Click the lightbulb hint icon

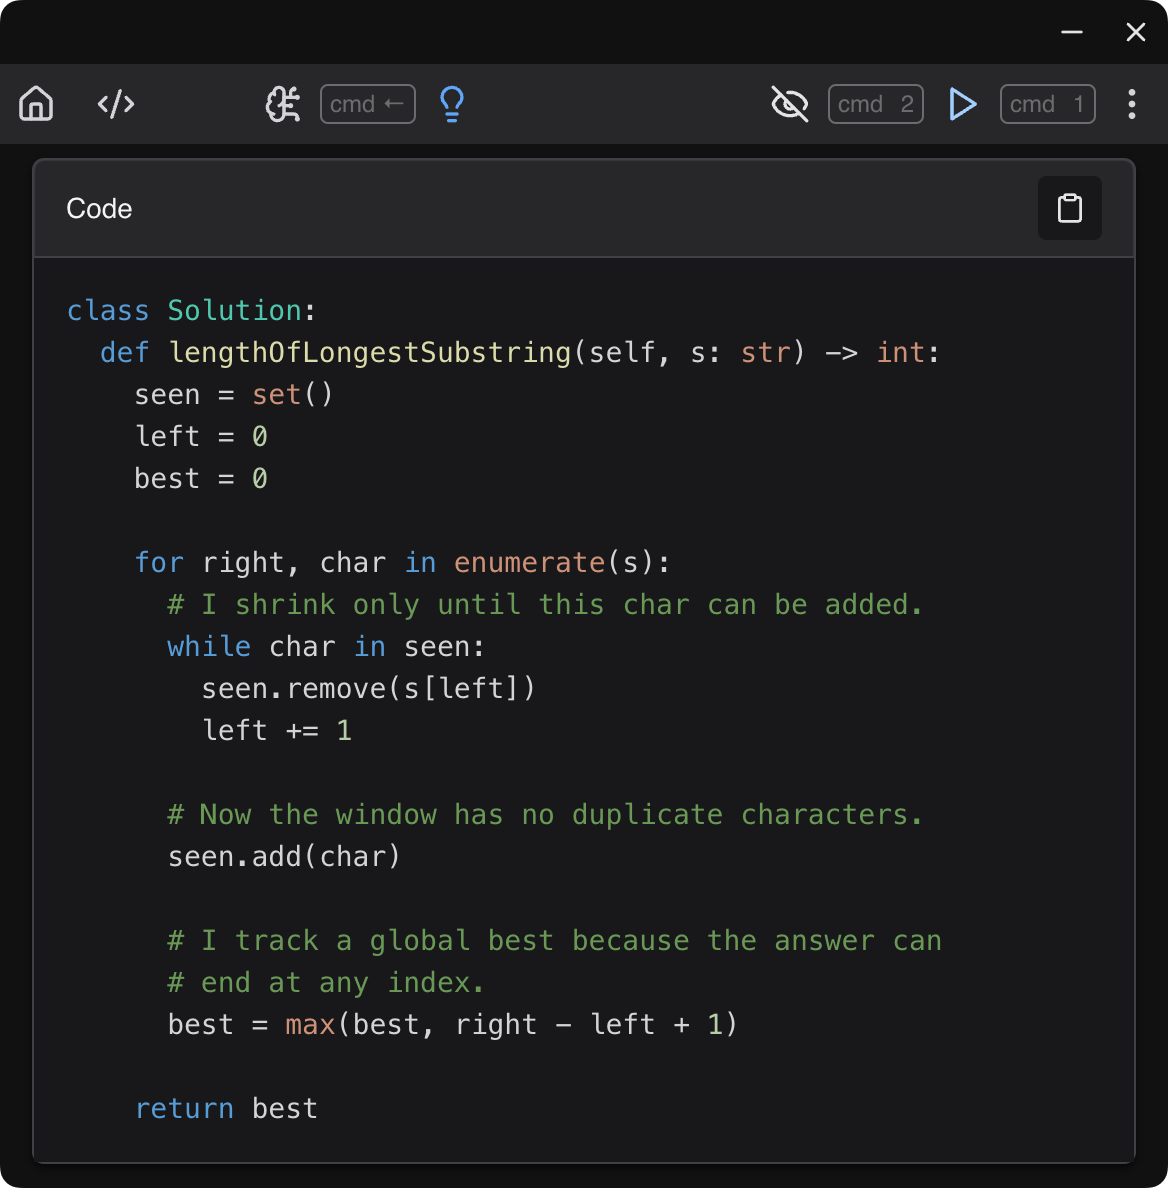click(451, 104)
